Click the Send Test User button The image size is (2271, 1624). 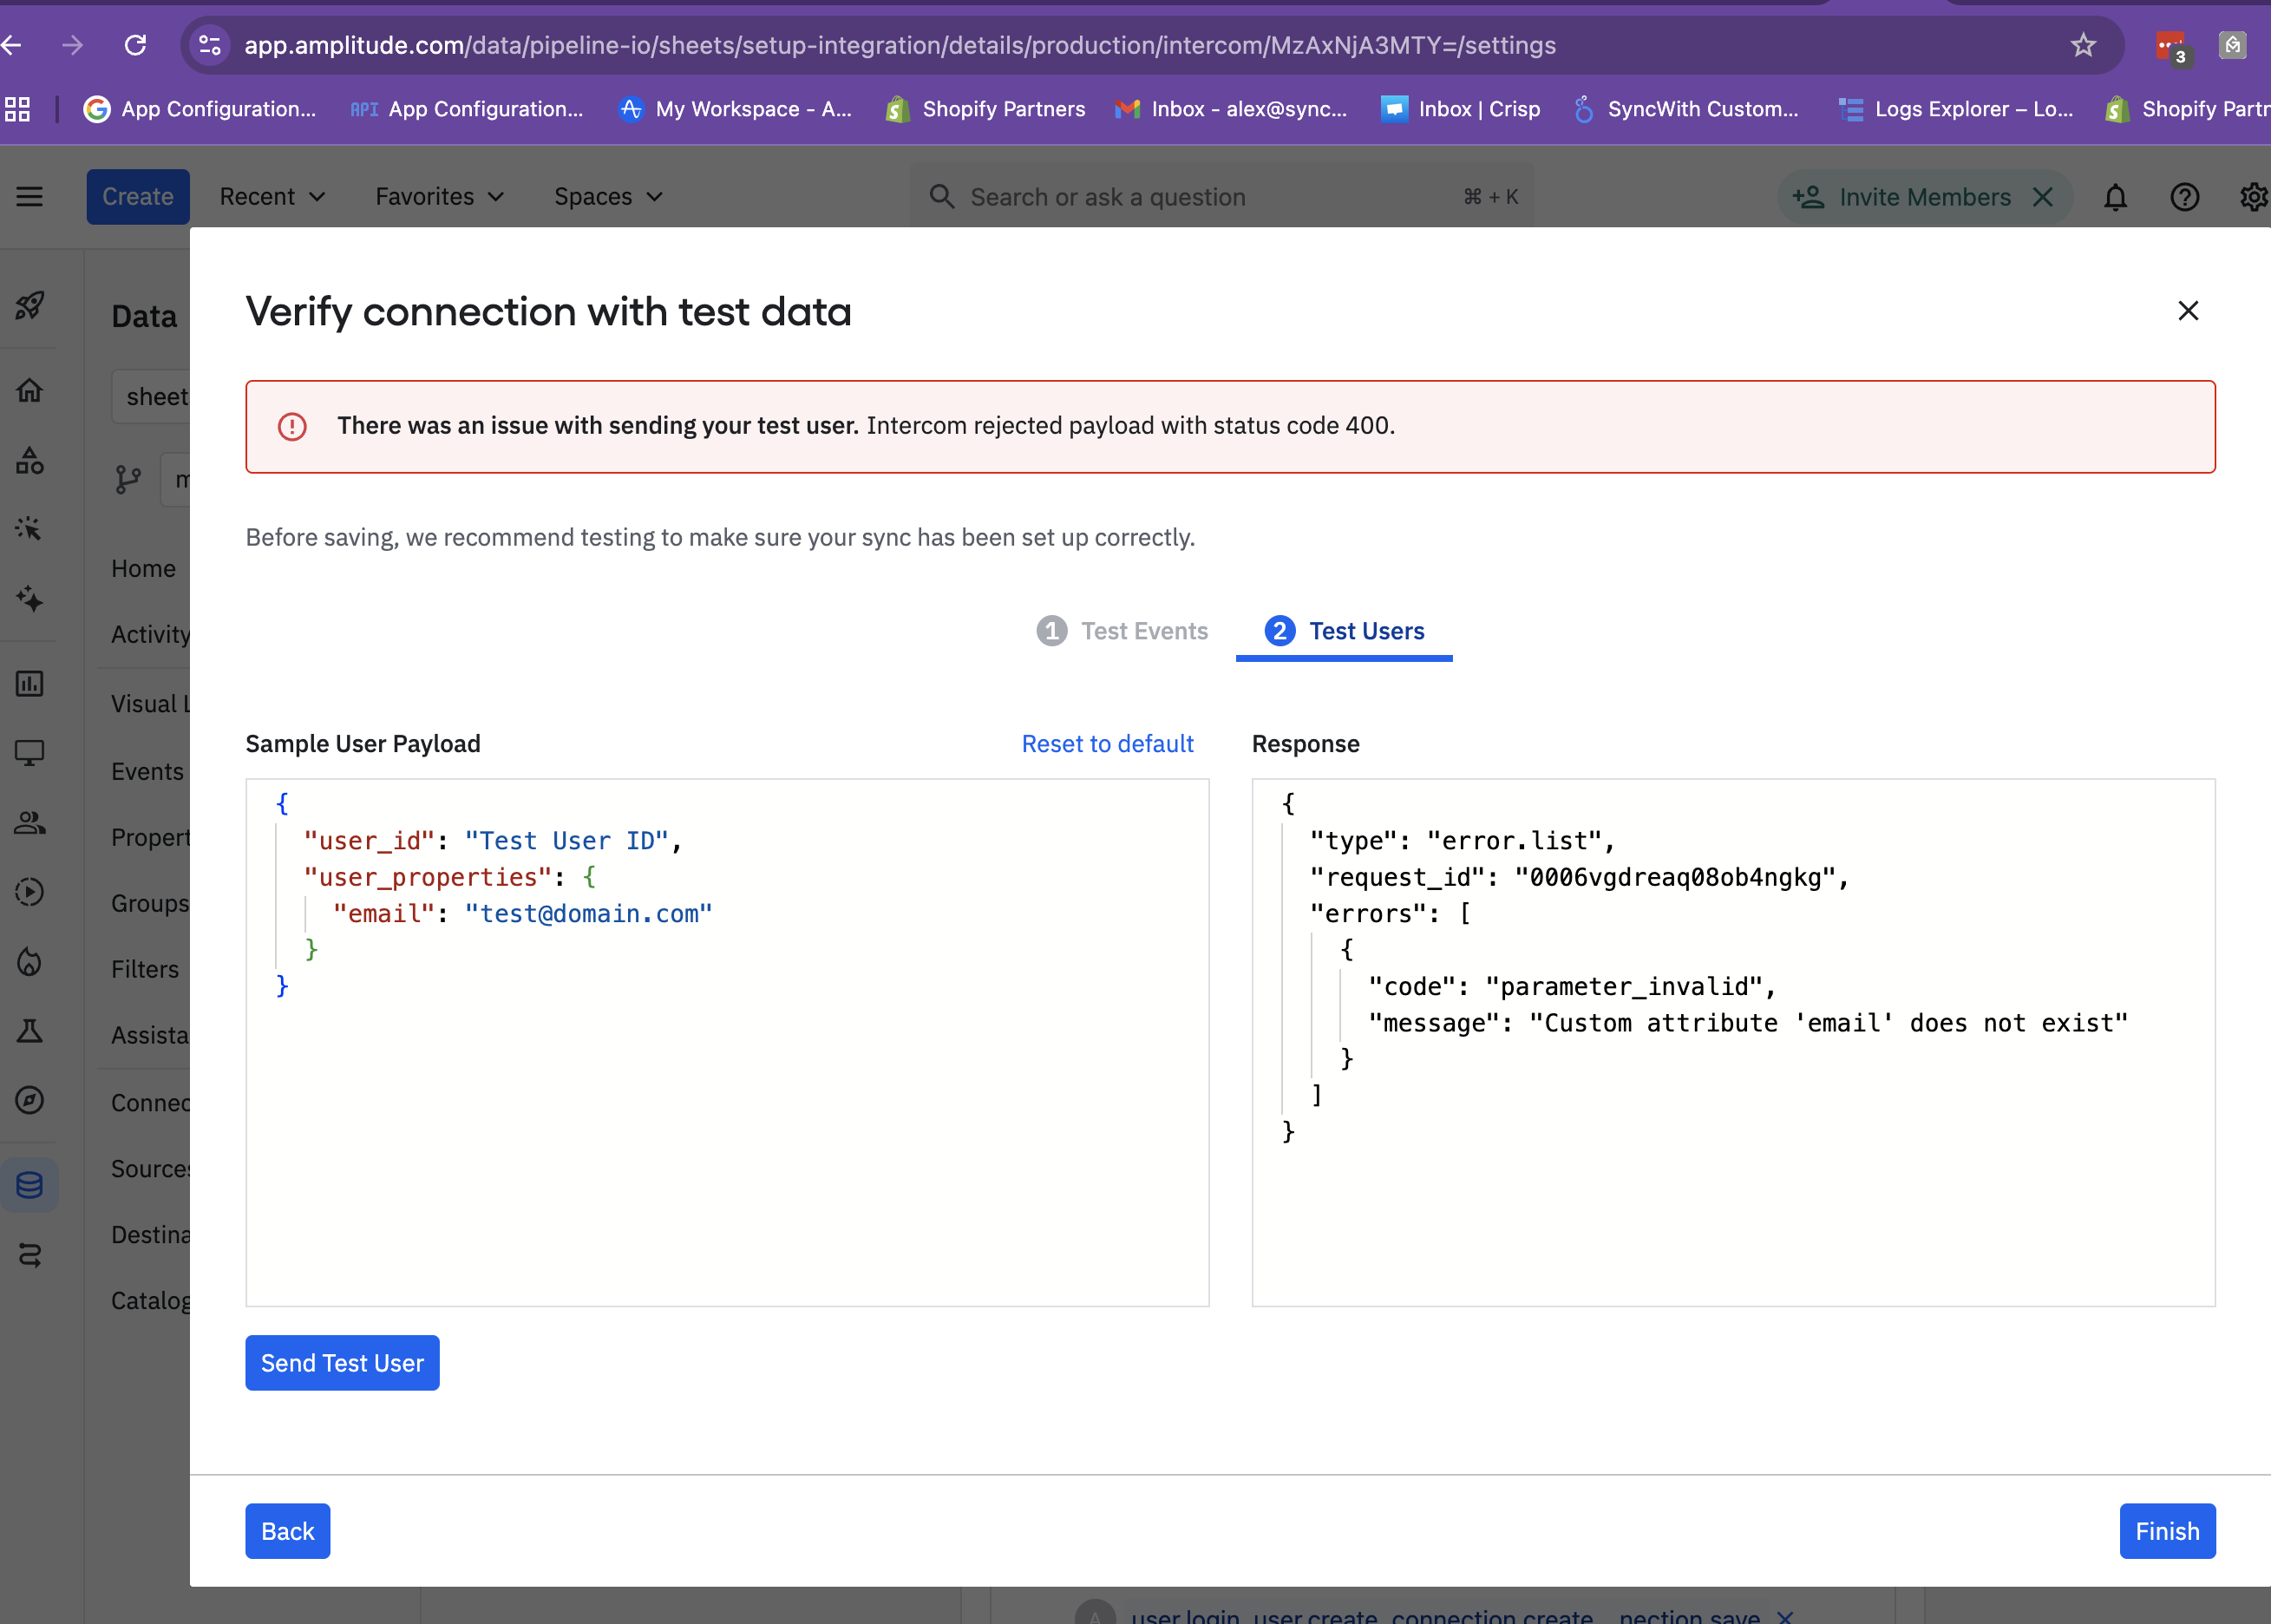point(342,1363)
